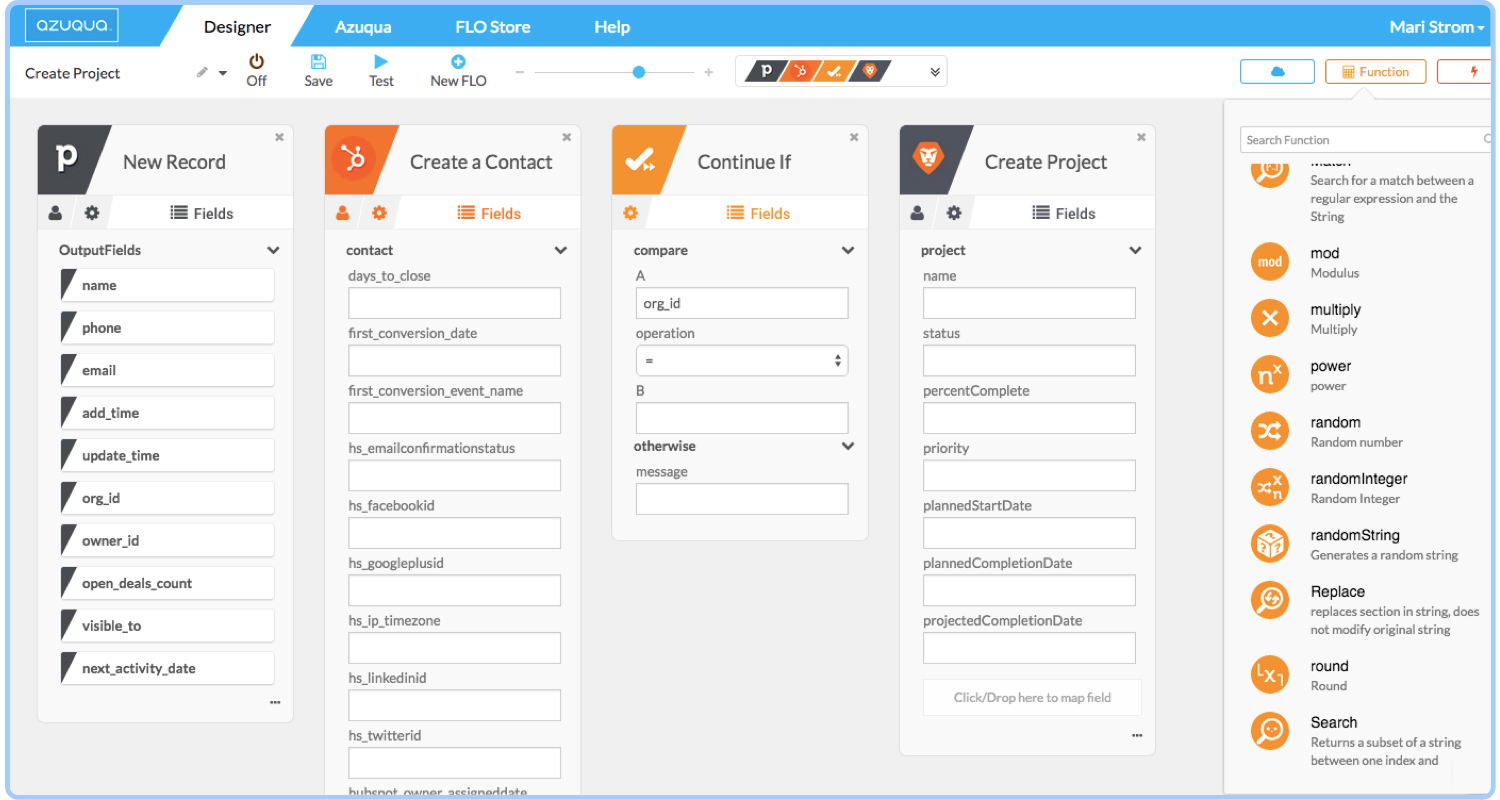Open the New Record card user account icon

coord(55,213)
